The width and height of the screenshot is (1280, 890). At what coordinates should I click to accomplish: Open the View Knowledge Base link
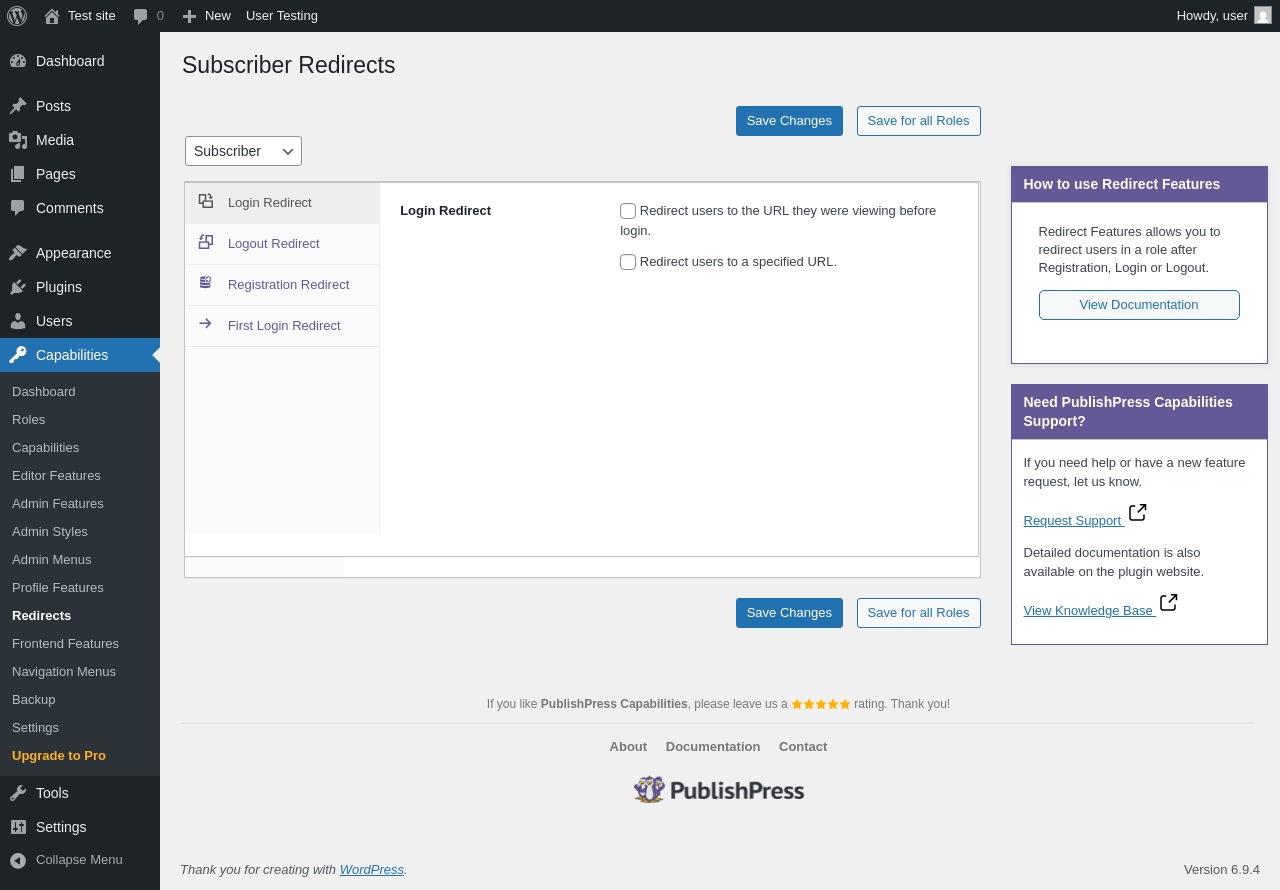(x=1088, y=611)
